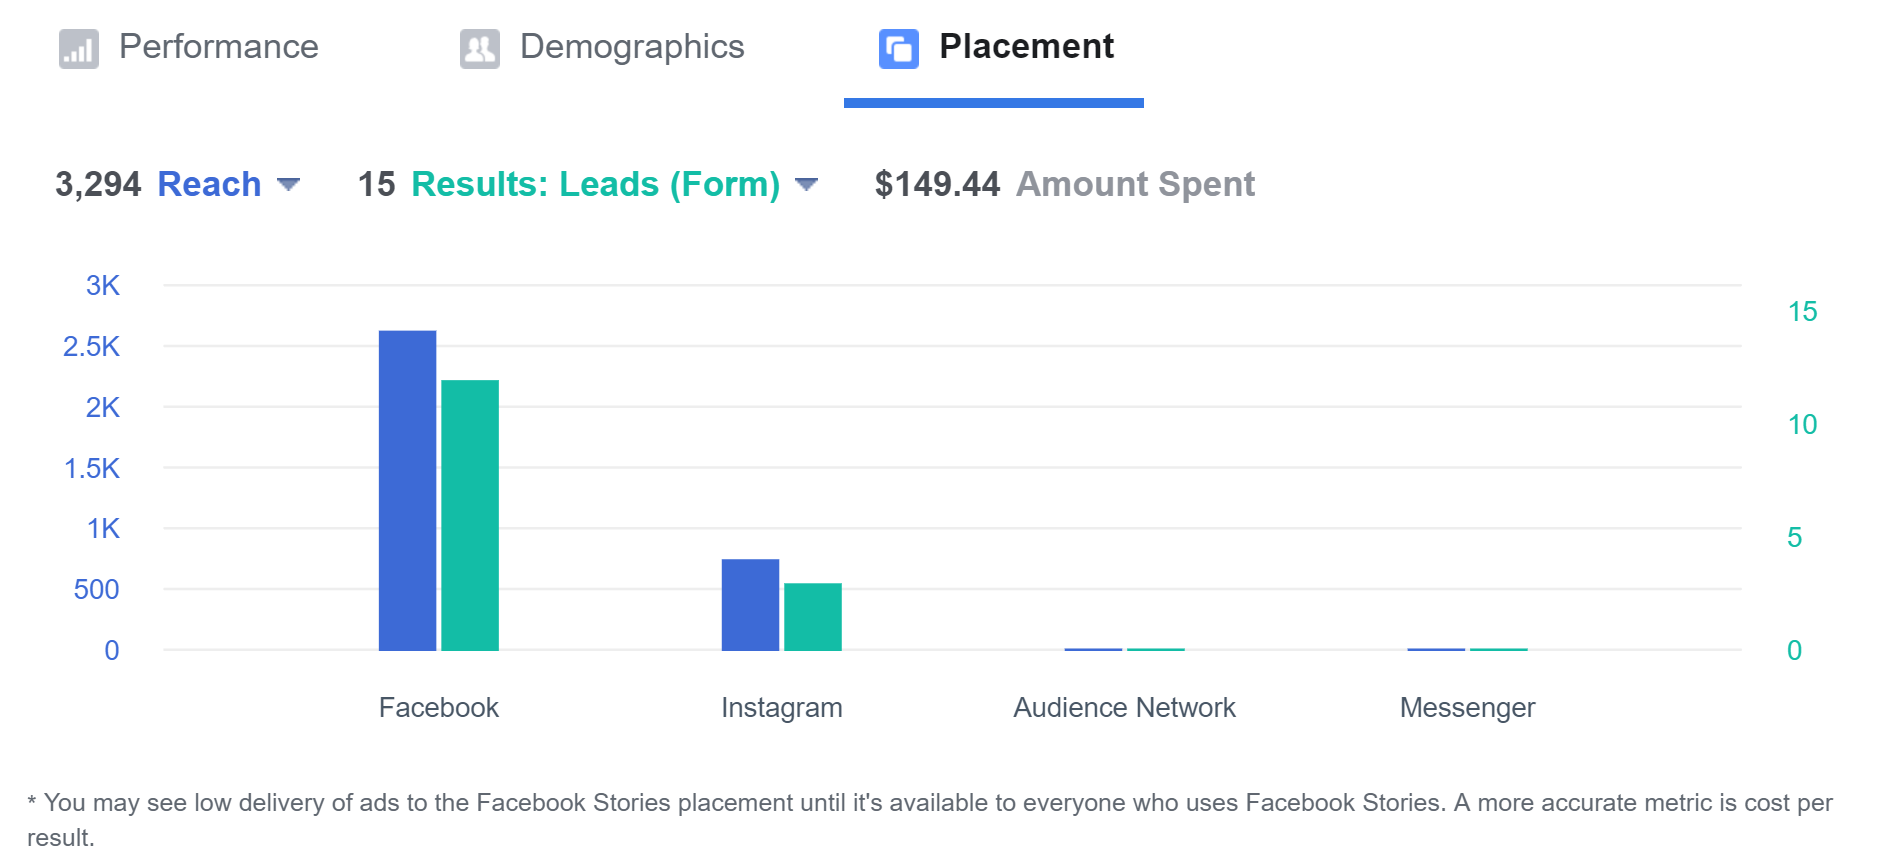
Task: Click the $149.44 amount value
Action: [x=937, y=184]
